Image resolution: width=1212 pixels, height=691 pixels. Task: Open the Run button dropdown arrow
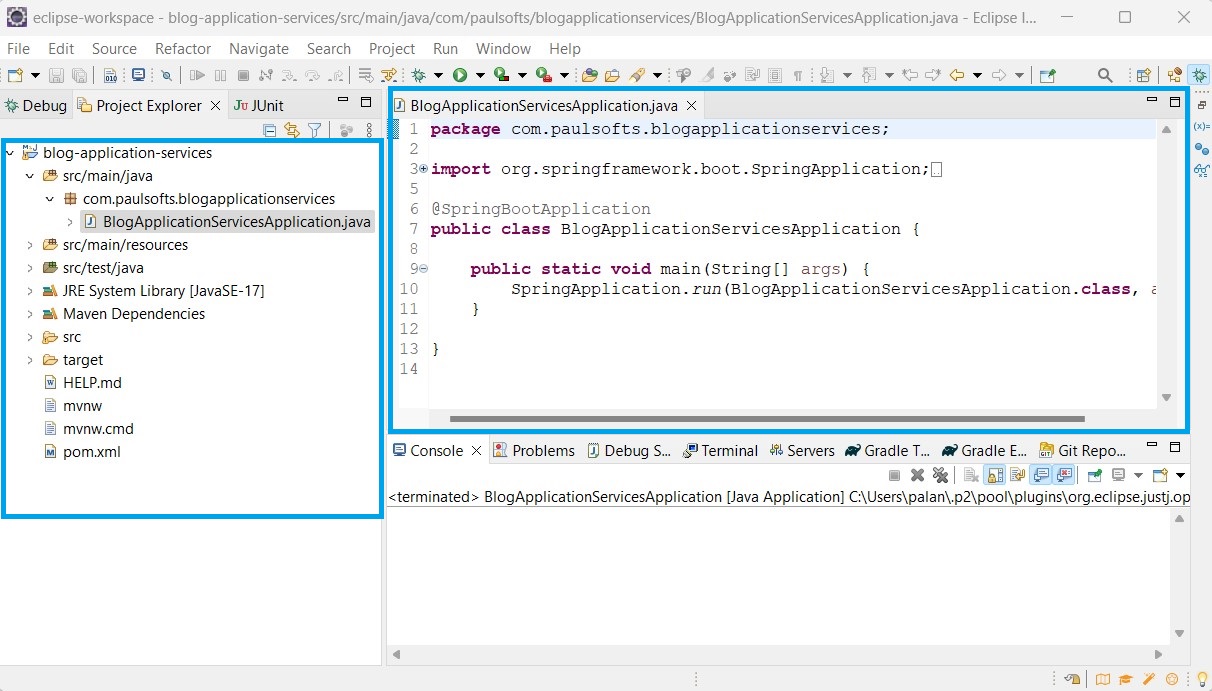(483, 75)
